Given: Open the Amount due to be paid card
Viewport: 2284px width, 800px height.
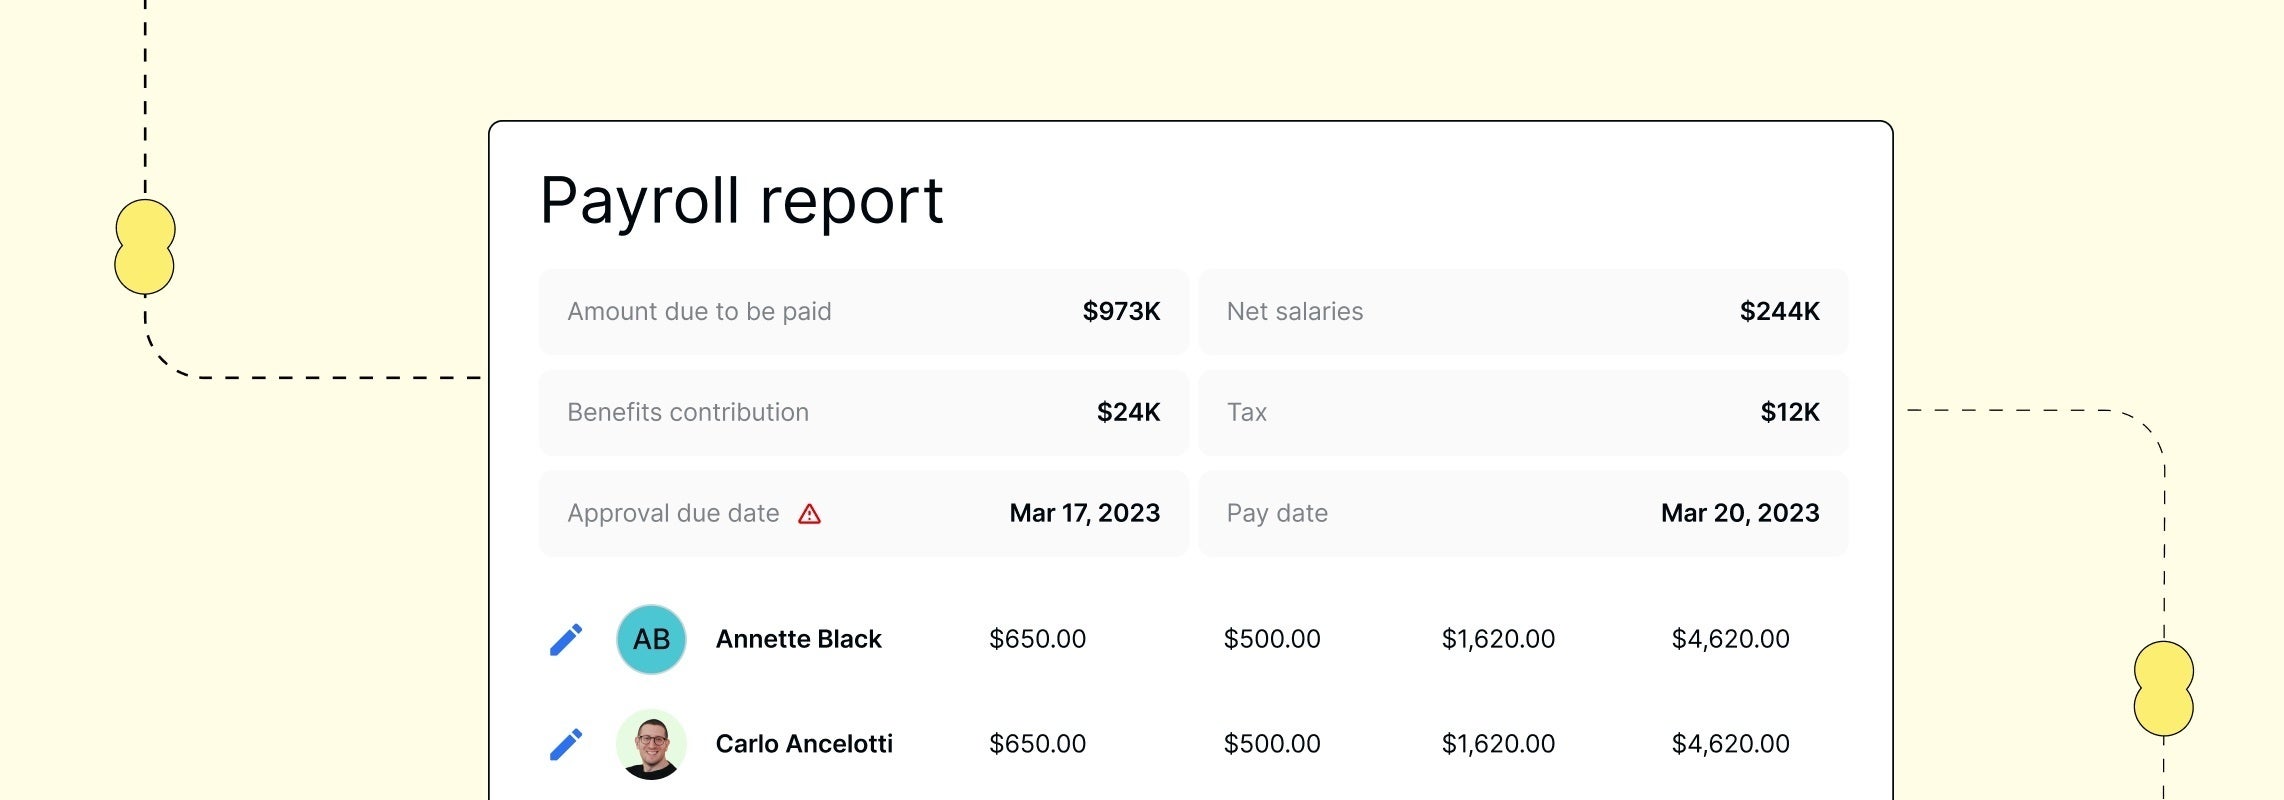Looking at the screenshot, I should pyautogui.click(x=863, y=312).
